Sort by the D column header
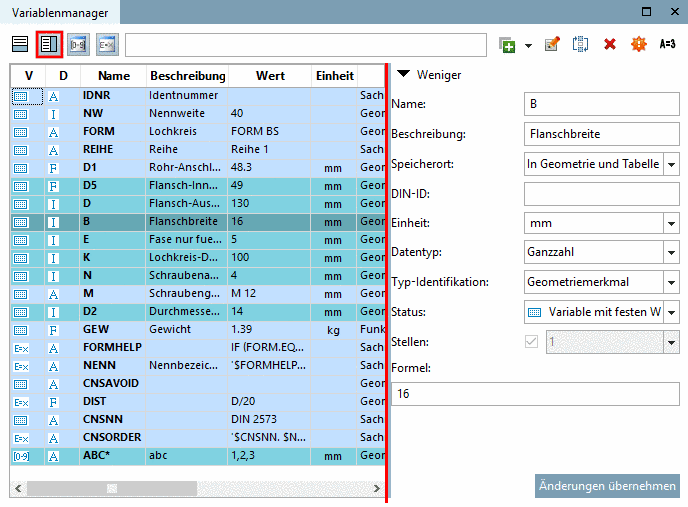 [63, 76]
